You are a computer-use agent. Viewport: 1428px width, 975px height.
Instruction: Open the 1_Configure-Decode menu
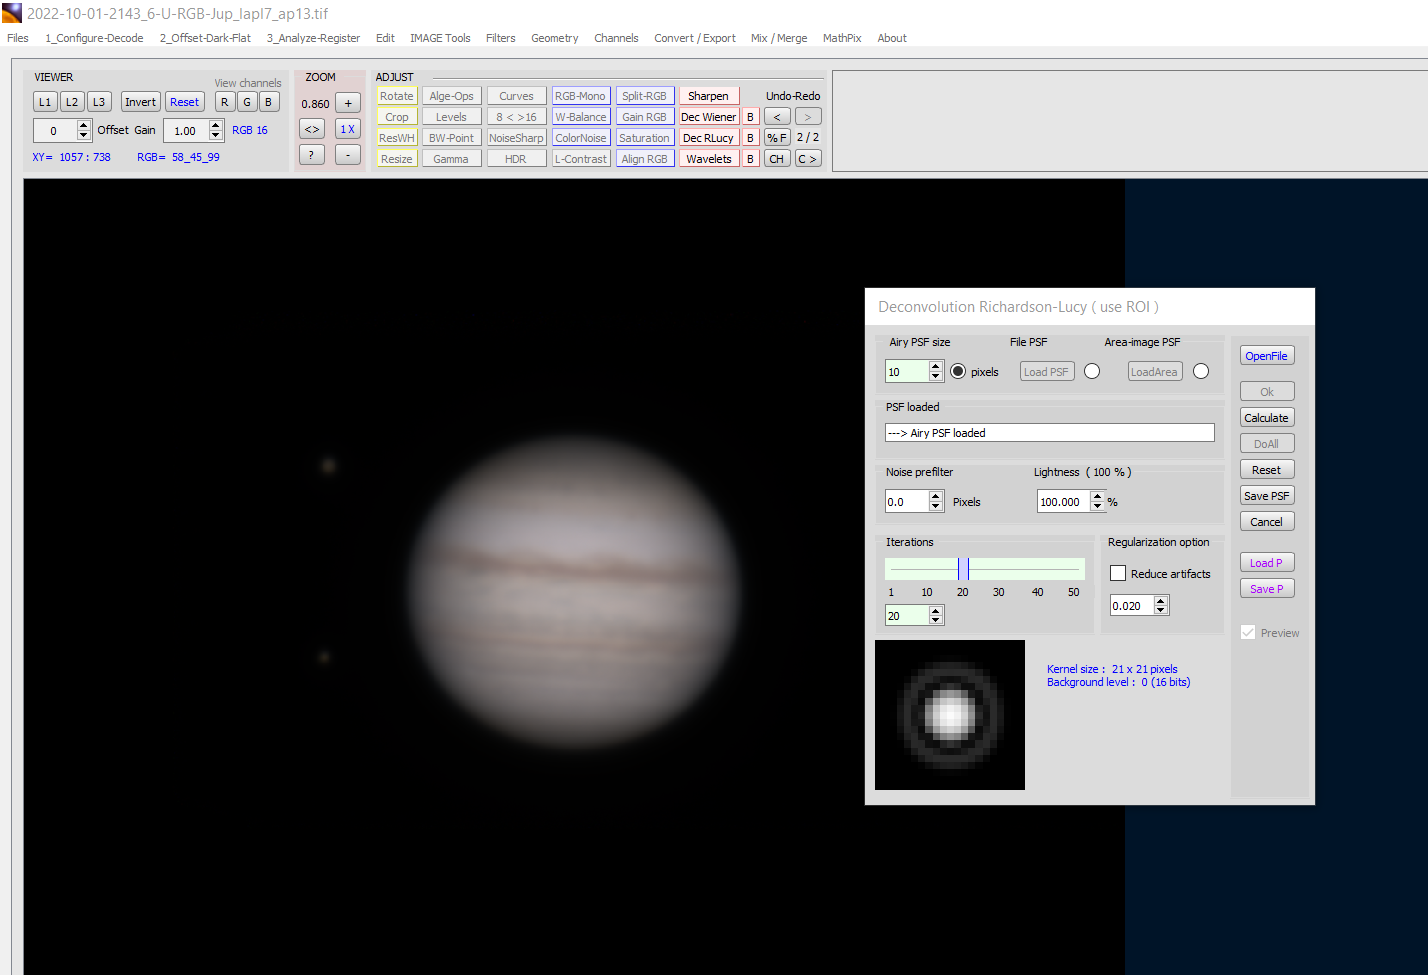click(94, 38)
